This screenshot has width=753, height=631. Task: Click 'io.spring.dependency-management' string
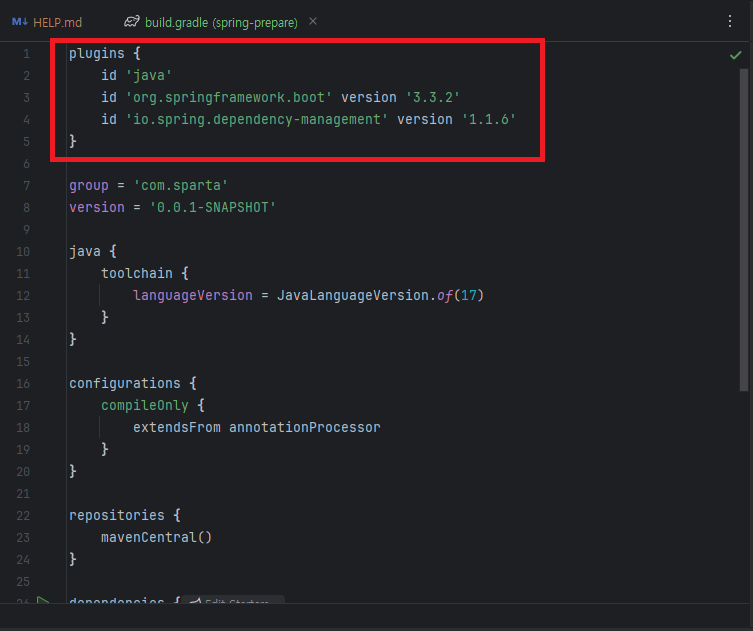click(256, 119)
